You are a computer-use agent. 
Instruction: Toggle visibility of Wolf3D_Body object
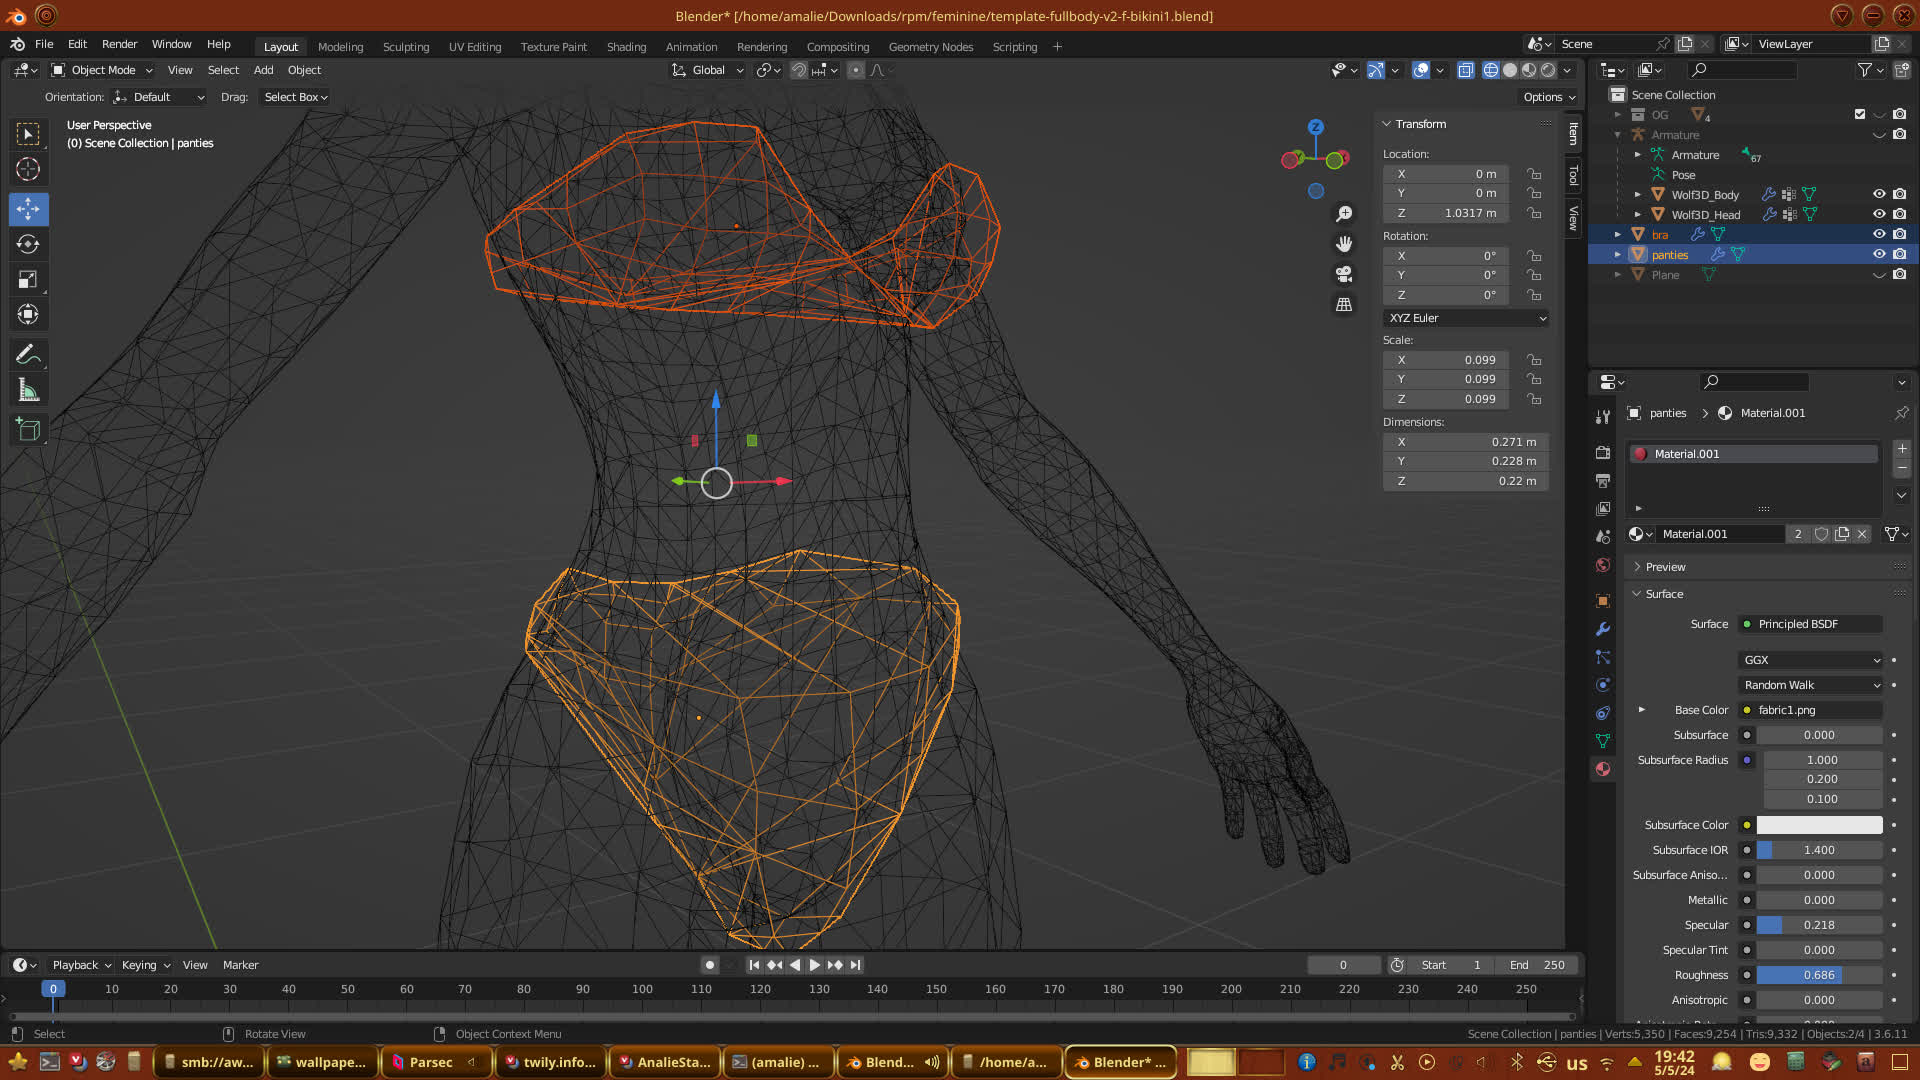coord(1878,194)
